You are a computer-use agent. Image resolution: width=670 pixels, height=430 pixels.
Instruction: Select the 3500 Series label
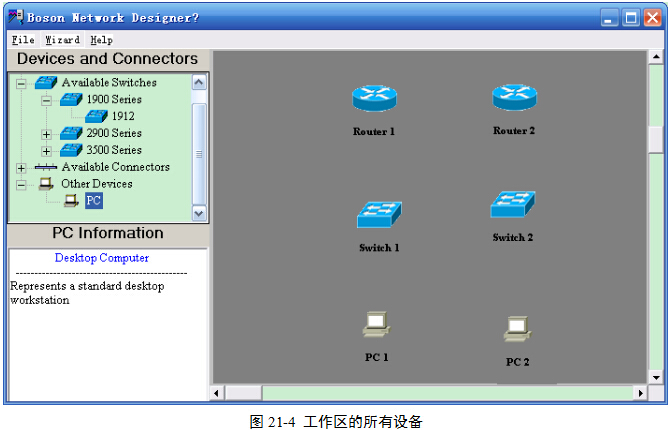(114, 150)
